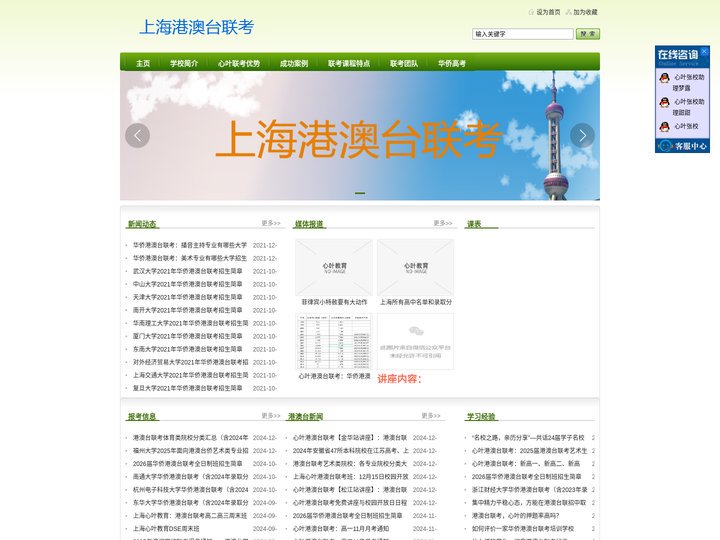The width and height of the screenshot is (720, 540).
Task: Open 对外经济贸易大学2021年 news entry
Action: click(x=191, y=362)
